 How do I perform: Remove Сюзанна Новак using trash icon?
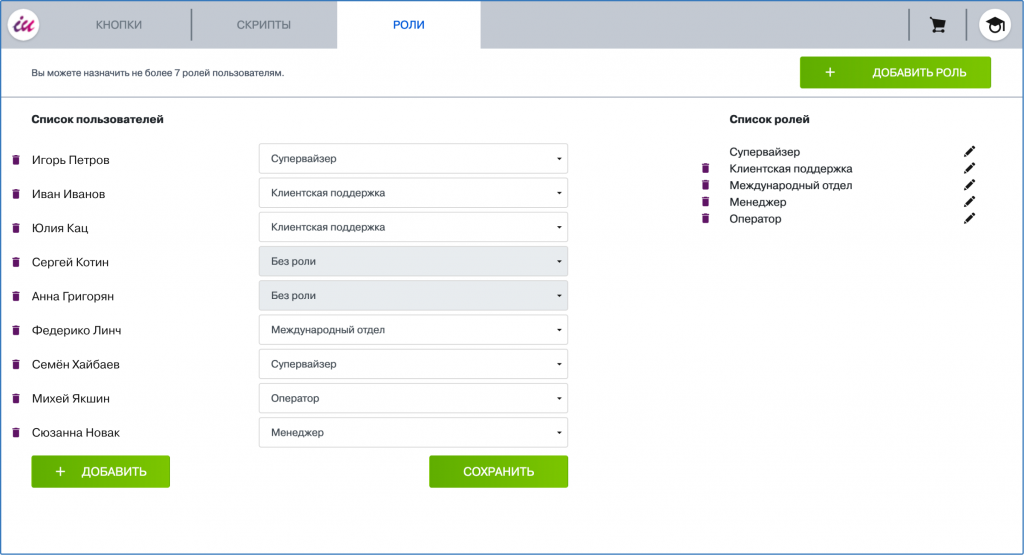(16, 433)
